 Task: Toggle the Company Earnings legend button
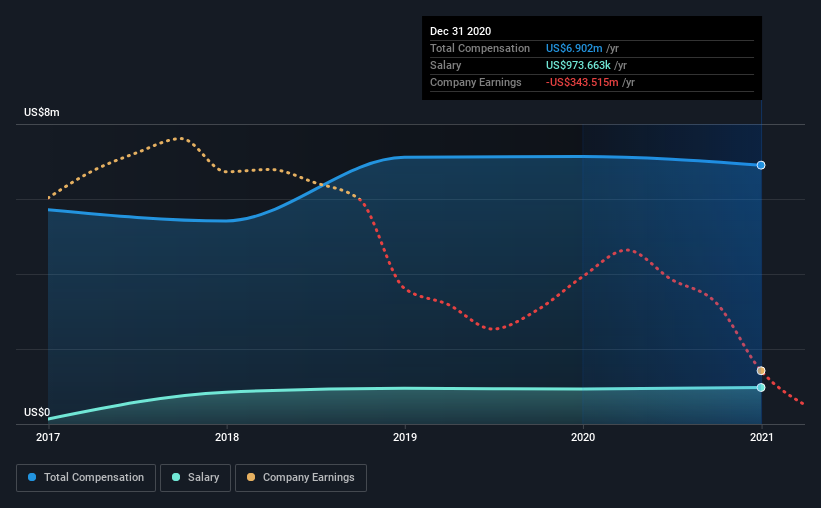click(x=301, y=478)
